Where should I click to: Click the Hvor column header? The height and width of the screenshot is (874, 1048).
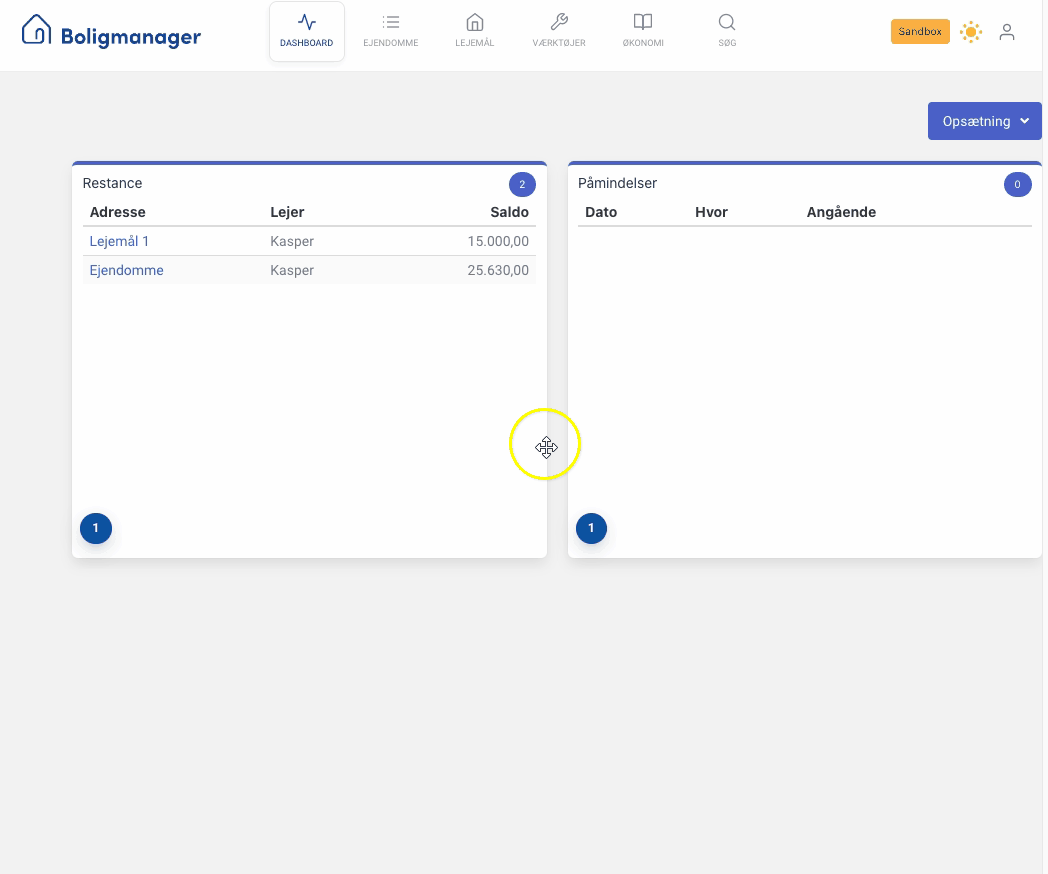[711, 212]
